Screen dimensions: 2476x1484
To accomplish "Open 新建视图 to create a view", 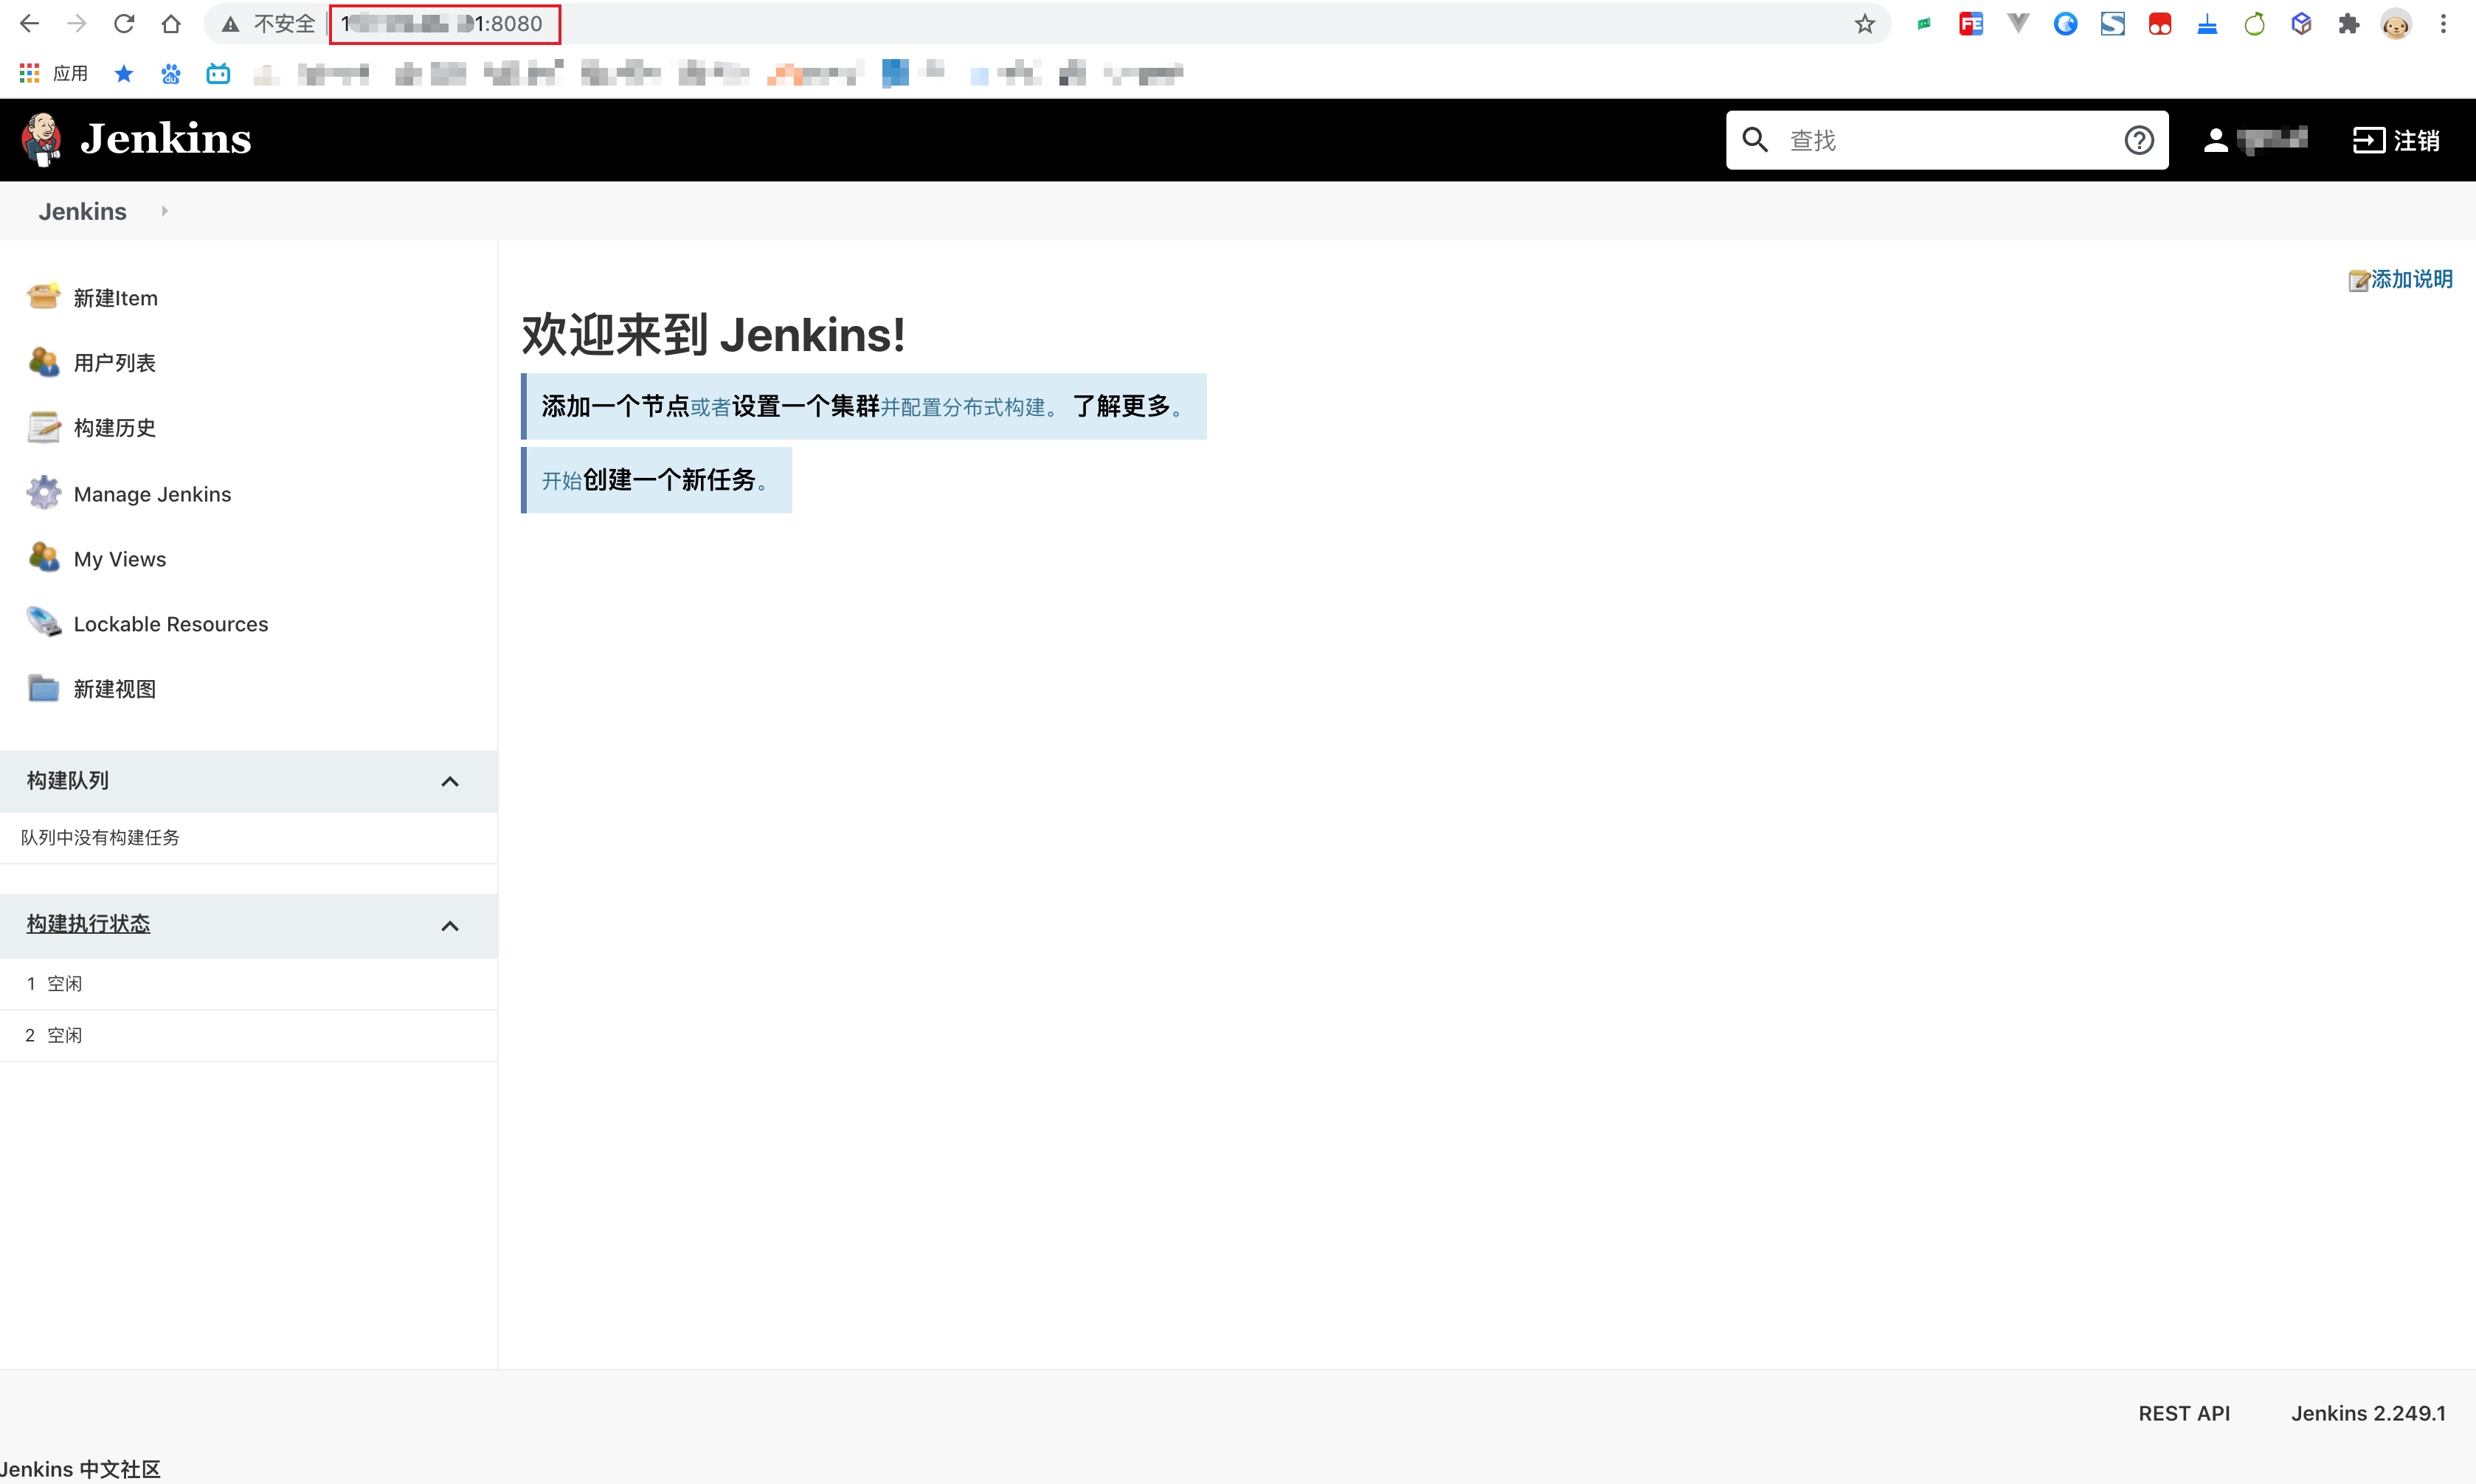I will click(x=114, y=689).
